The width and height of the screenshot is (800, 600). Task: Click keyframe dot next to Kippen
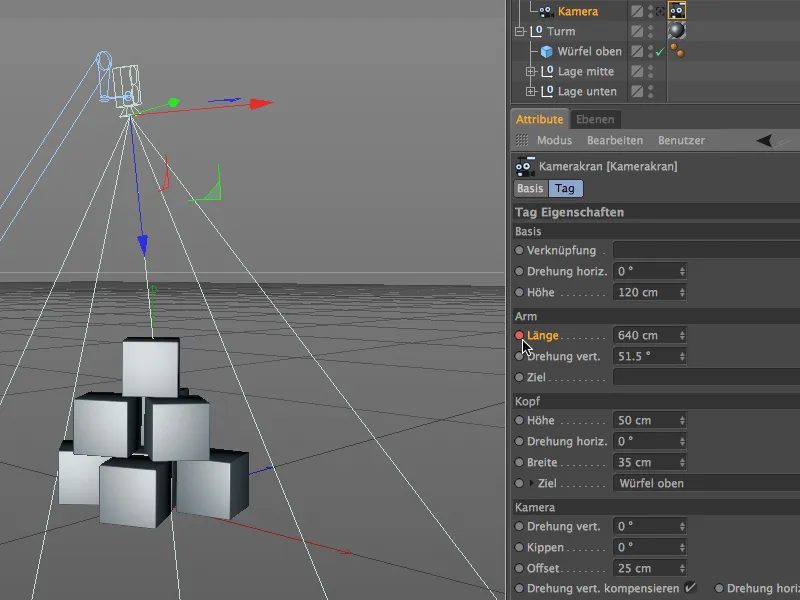[519, 547]
